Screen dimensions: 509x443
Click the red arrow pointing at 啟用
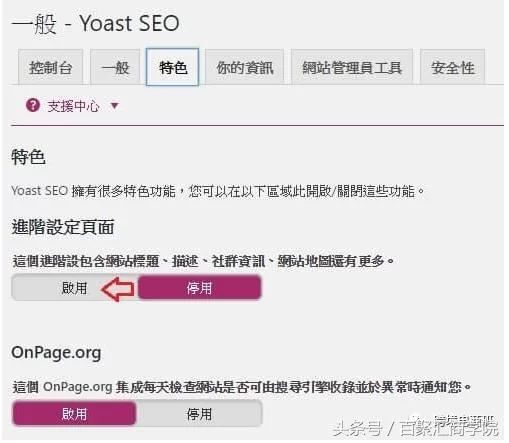(118, 289)
